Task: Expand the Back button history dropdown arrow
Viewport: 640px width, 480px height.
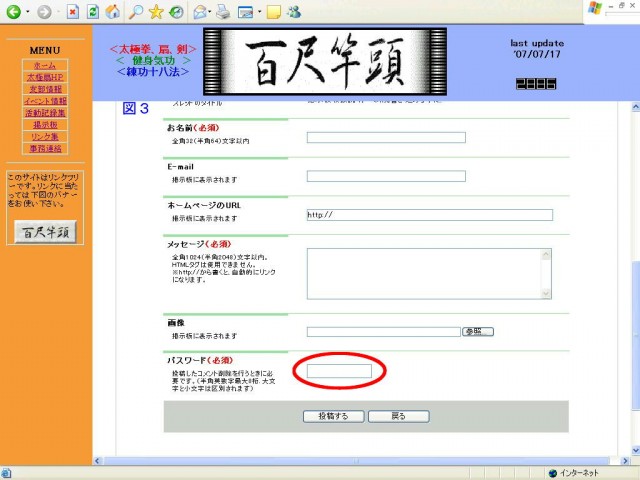Action: tap(29, 14)
